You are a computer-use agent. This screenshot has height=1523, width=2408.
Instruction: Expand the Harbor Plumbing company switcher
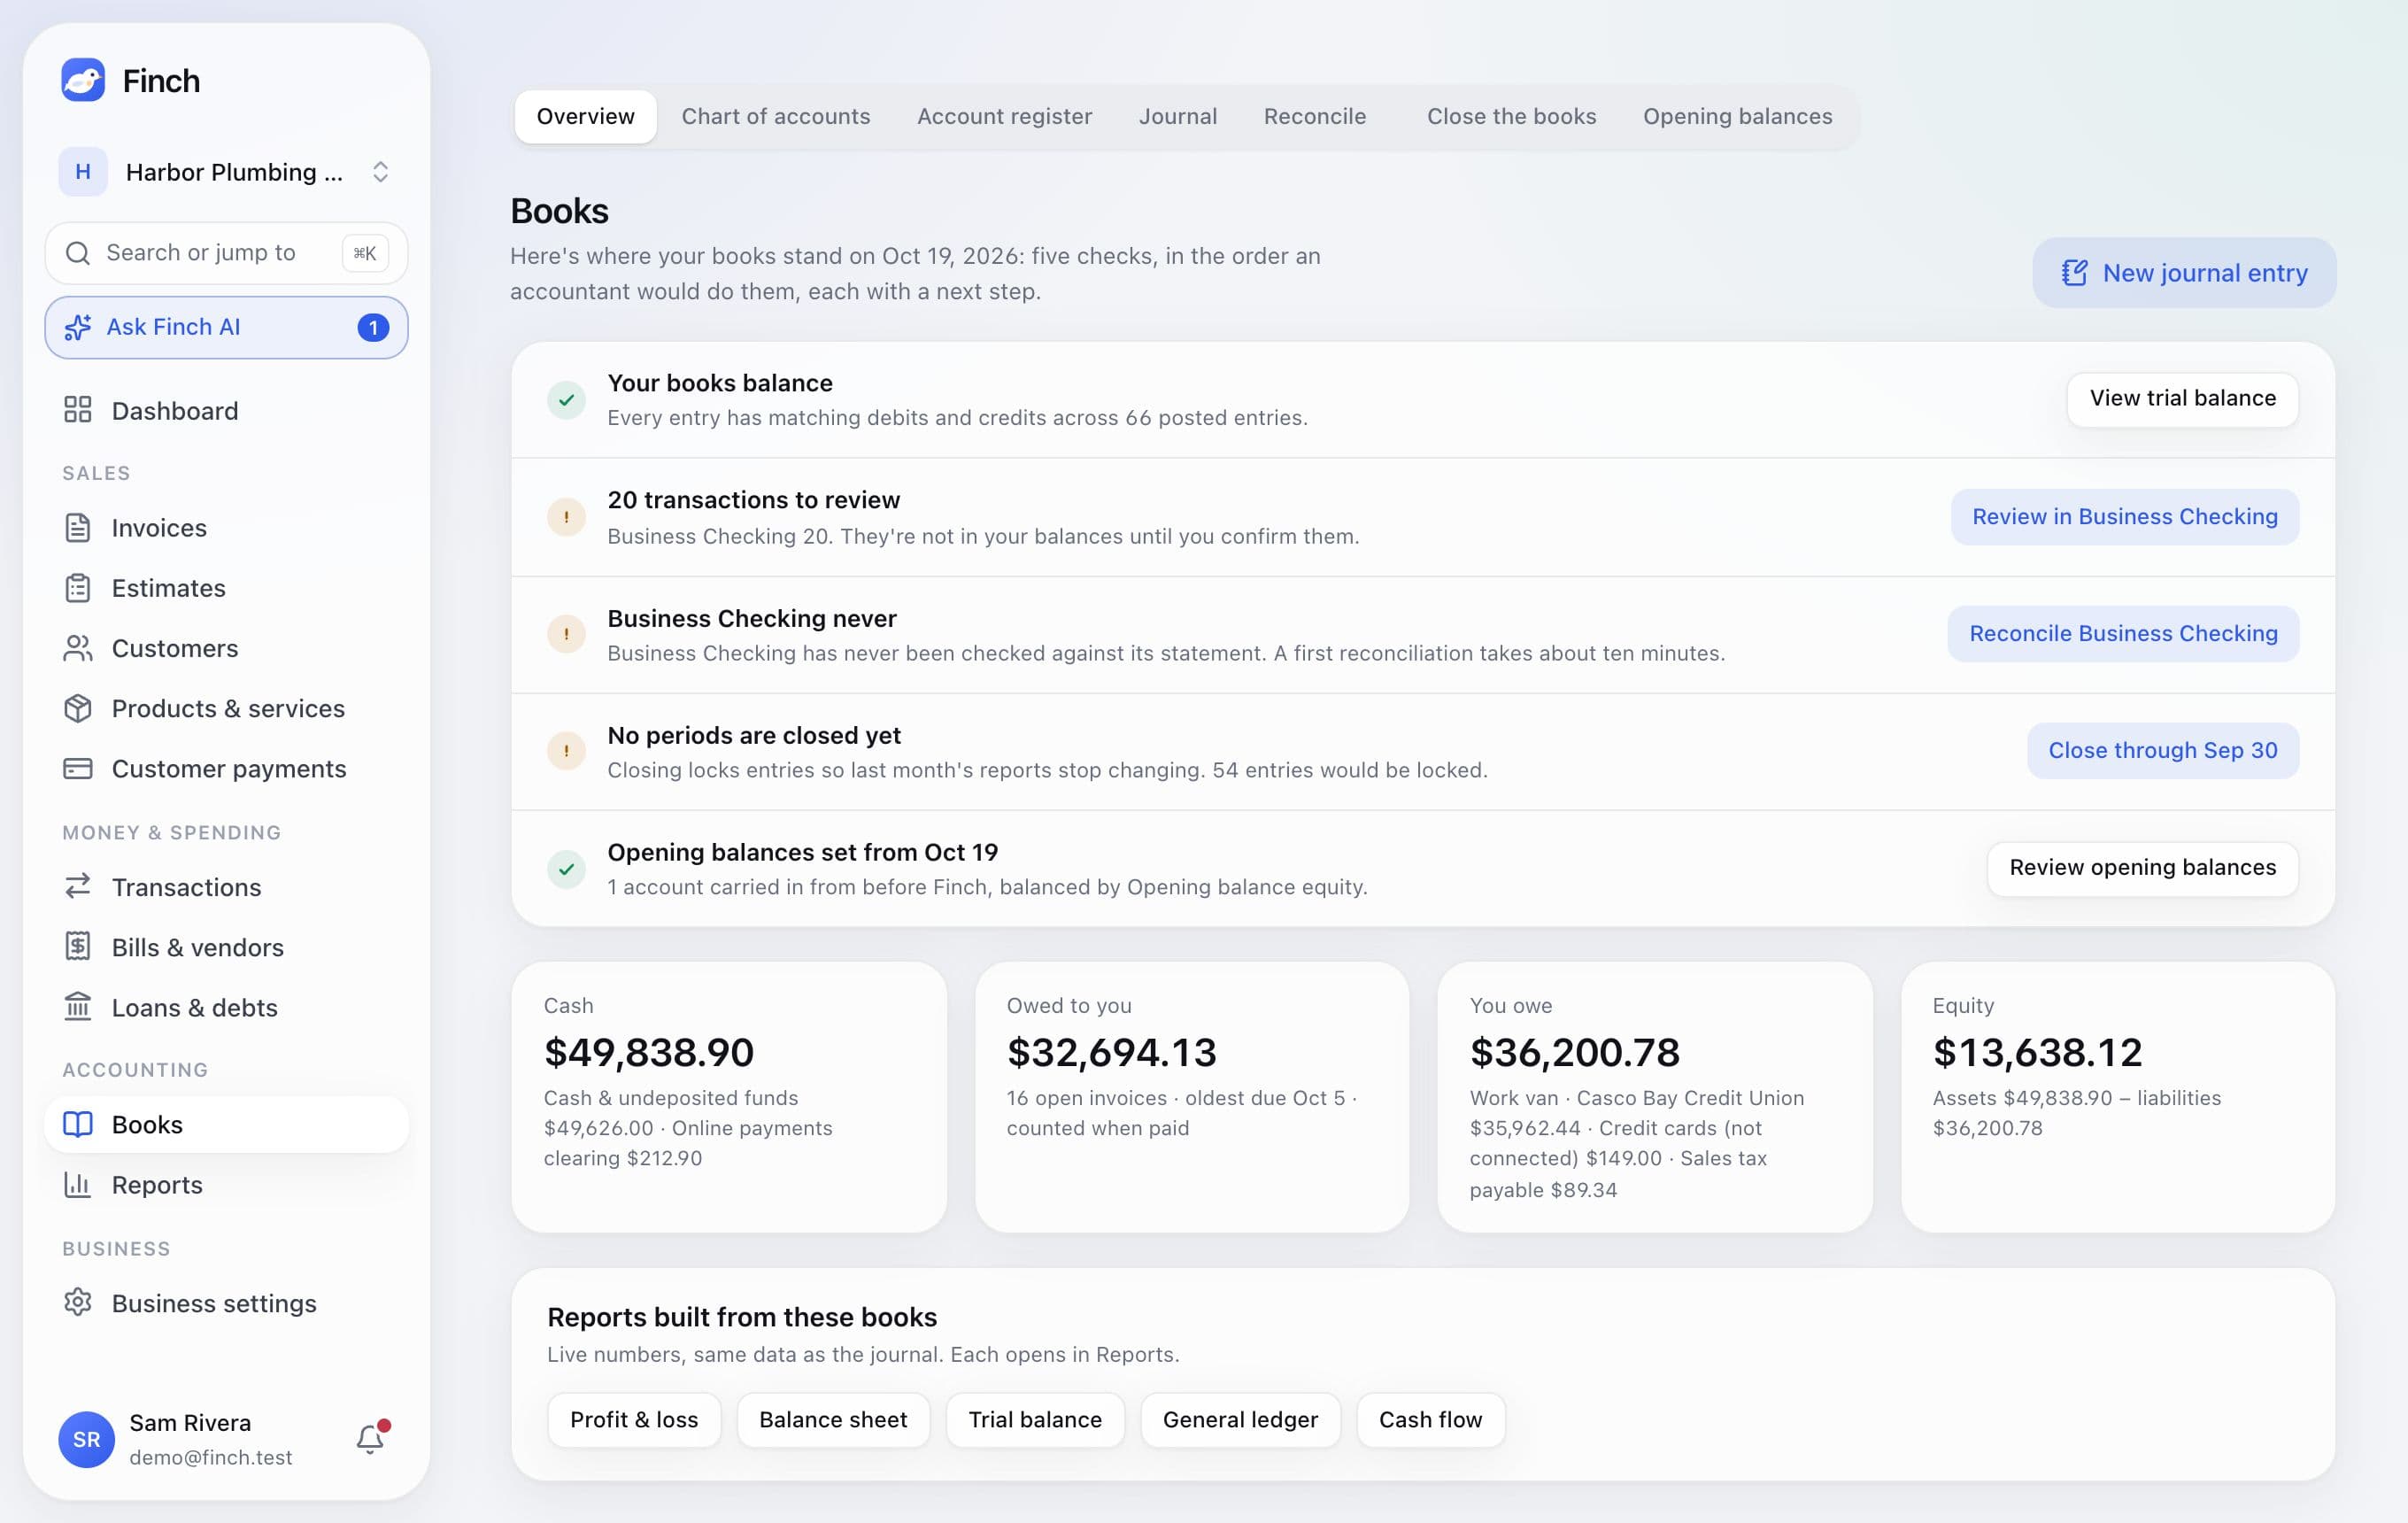point(226,172)
